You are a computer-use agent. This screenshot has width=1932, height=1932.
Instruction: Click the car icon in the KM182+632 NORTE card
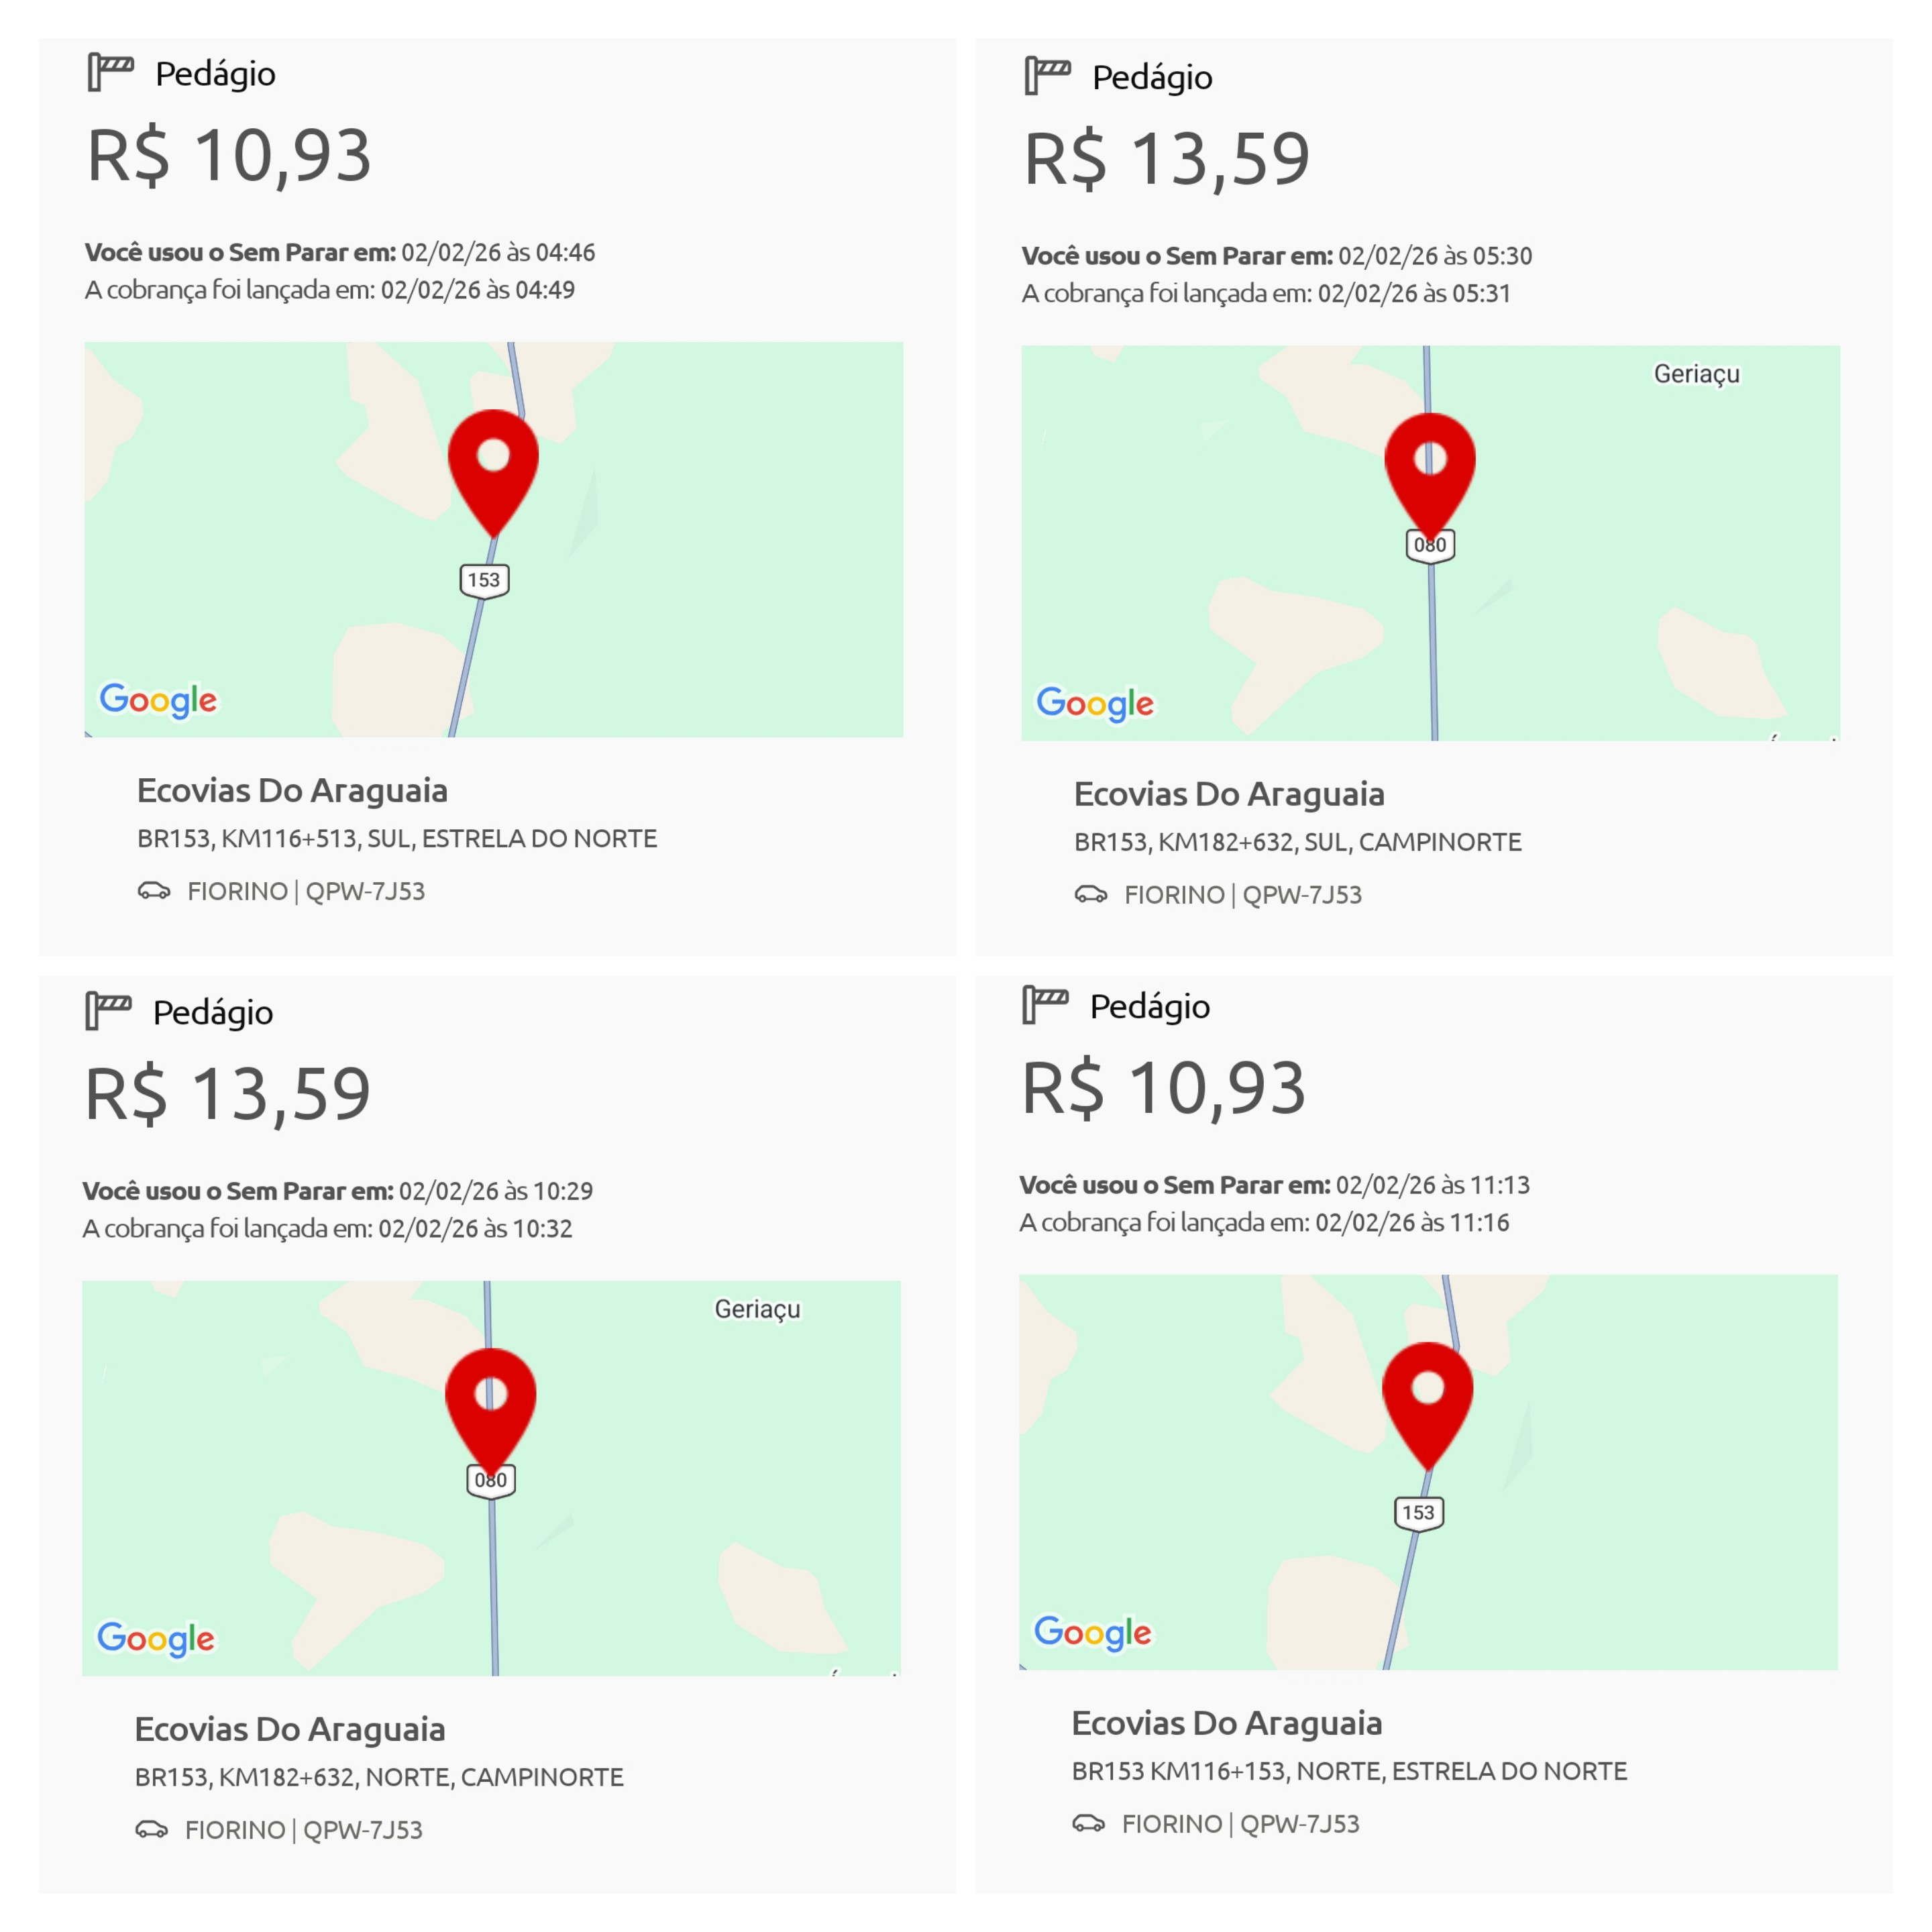pyautogui.click(x=152, y=1829)
